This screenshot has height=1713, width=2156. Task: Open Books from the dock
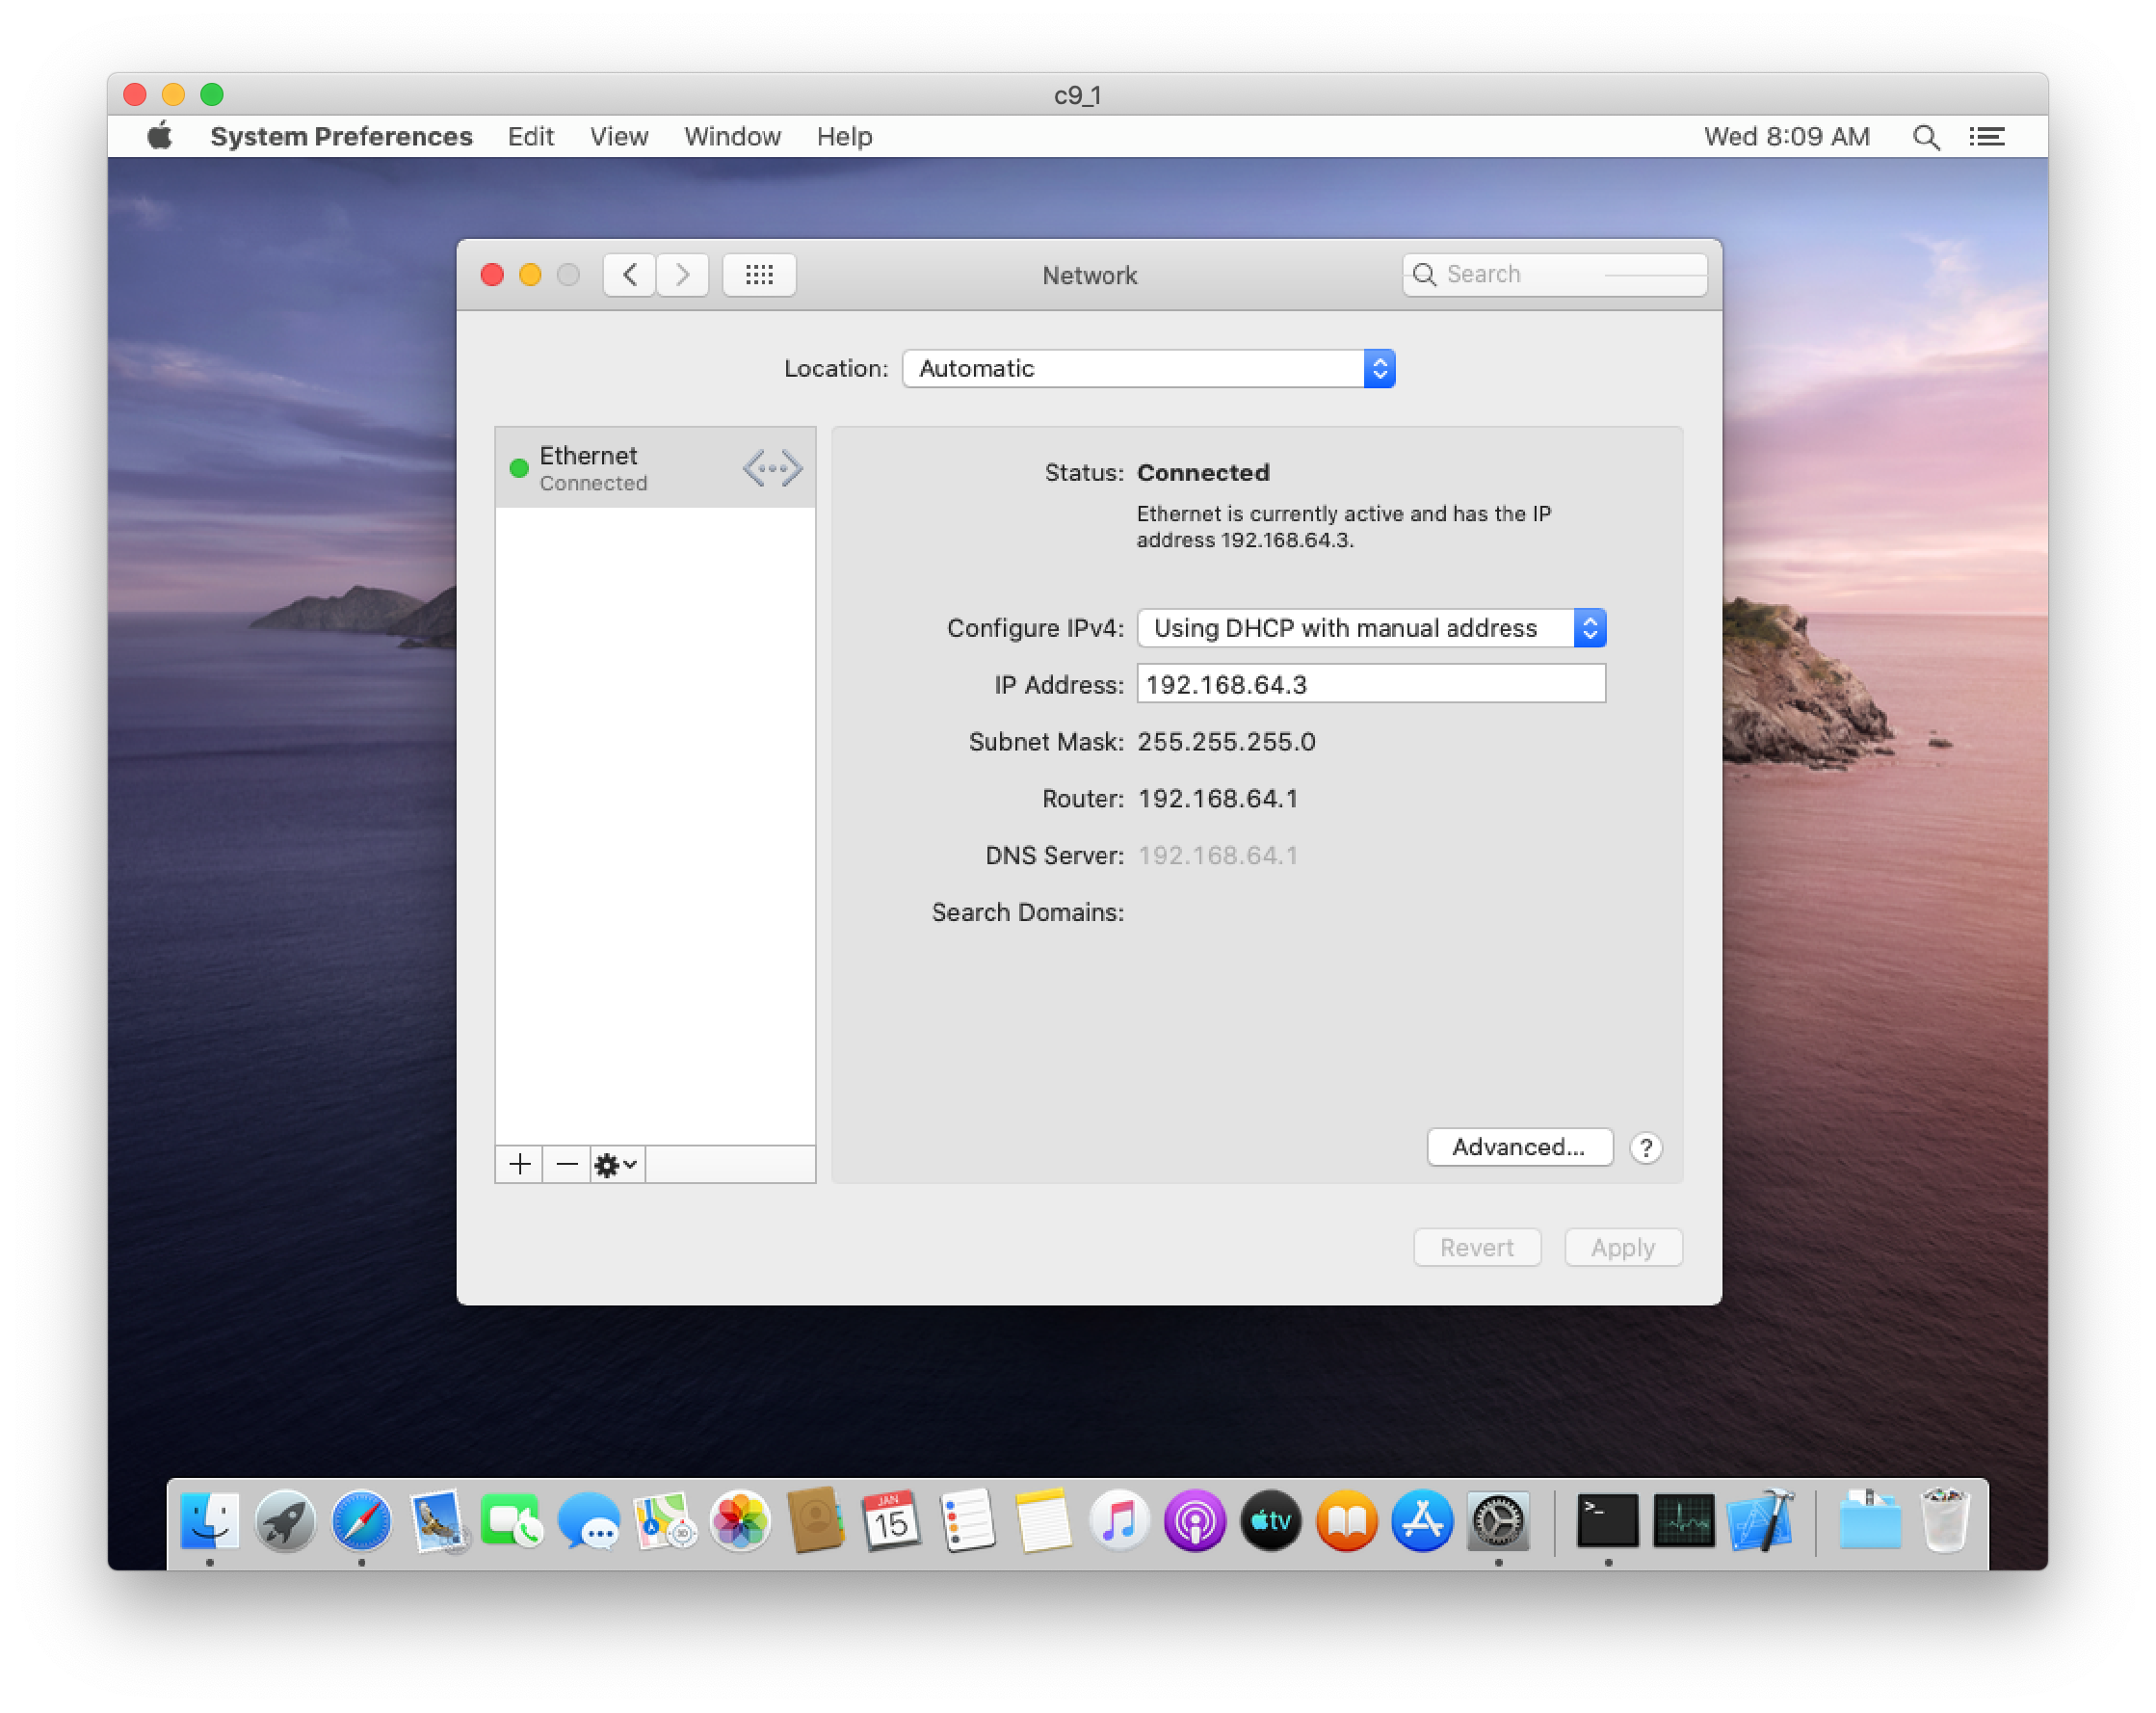(x=1346, y=1521)
